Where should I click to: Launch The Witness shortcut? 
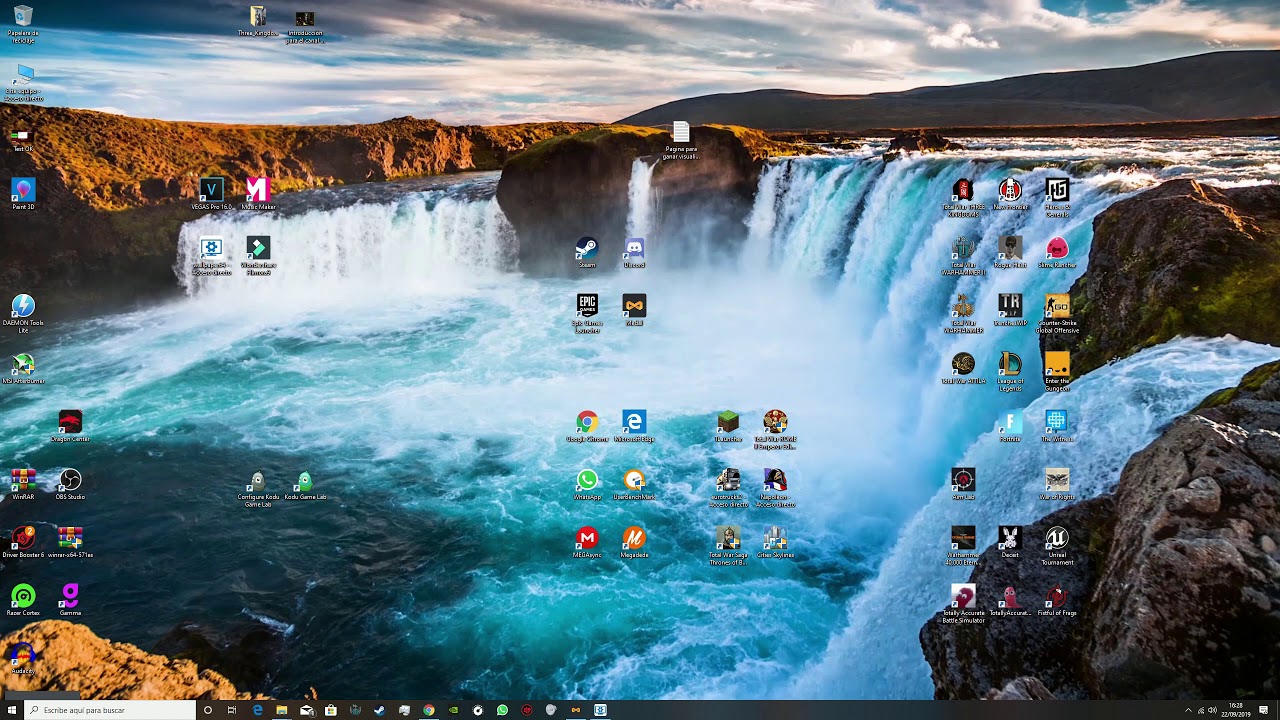click(1057, 426)
